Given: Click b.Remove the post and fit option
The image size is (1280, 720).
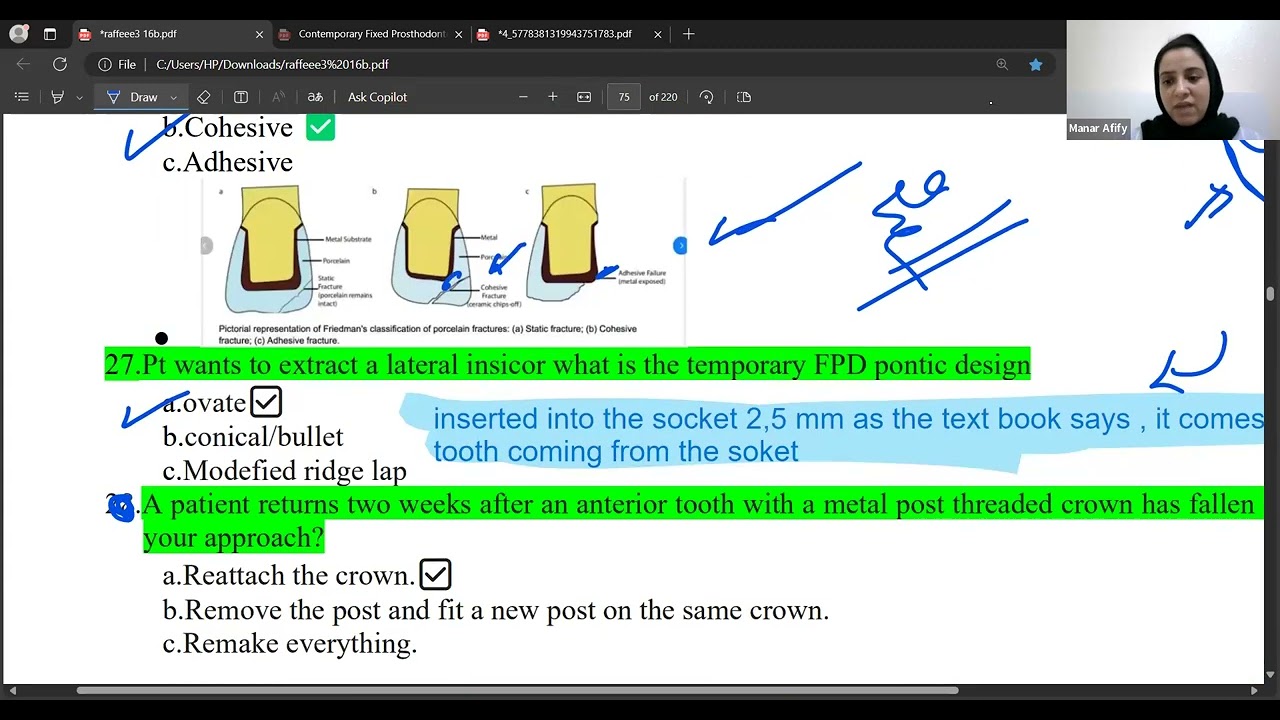Looking at the screenshot, I should (496, 610).
